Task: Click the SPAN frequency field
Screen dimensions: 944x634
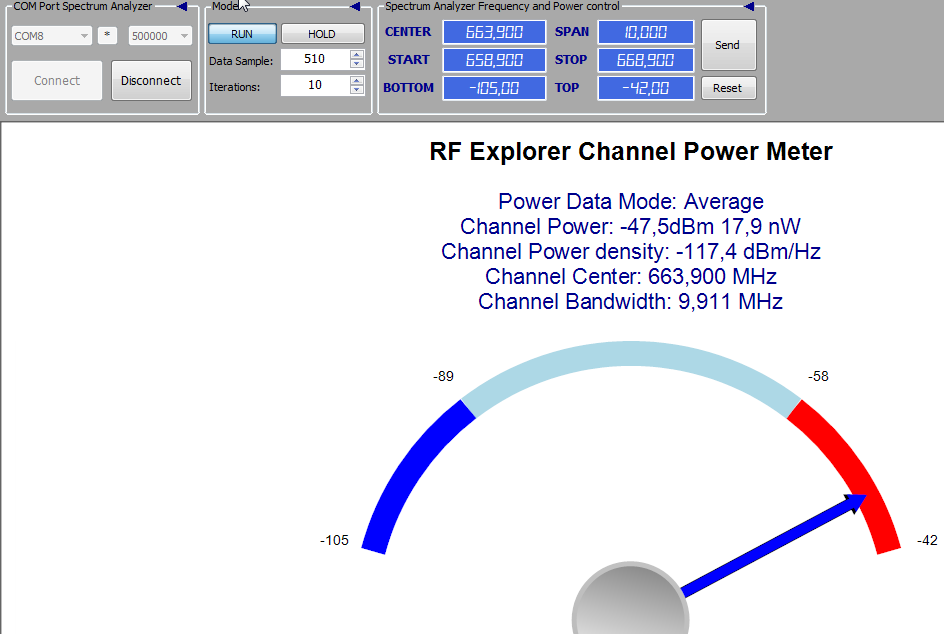Action: point(645,32)
